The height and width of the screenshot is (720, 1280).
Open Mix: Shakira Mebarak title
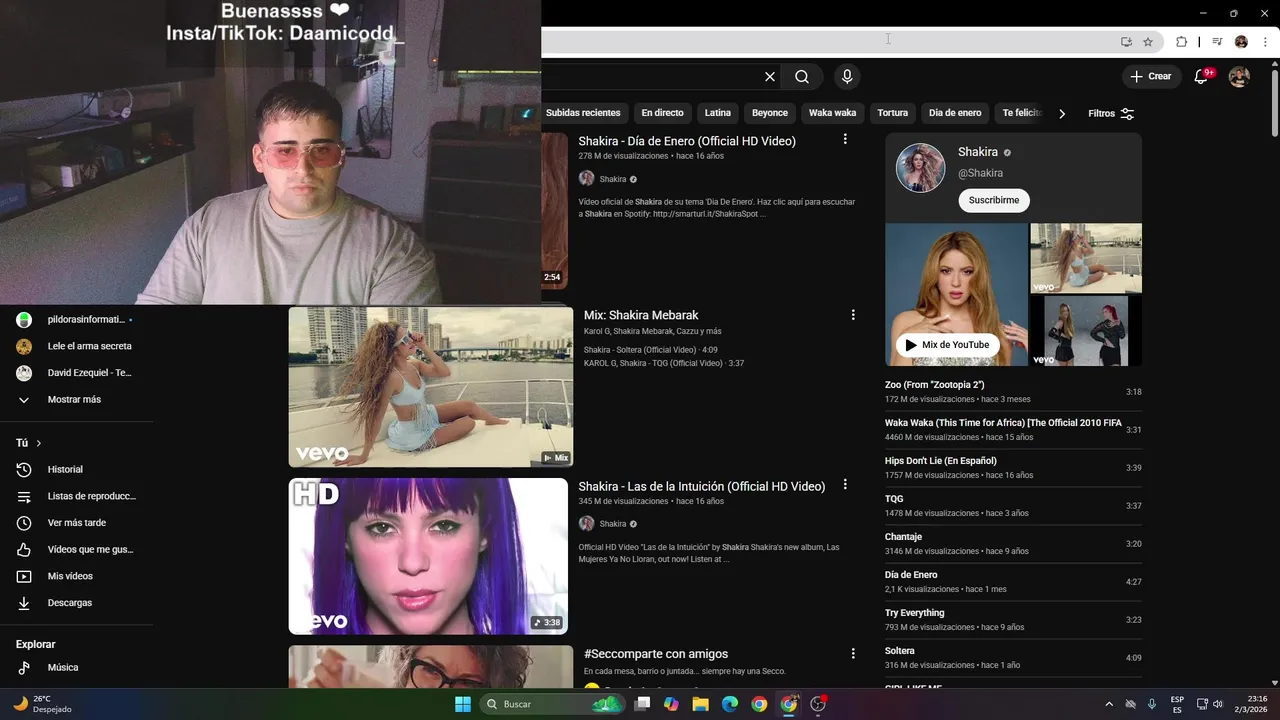(x=641, y=315)
